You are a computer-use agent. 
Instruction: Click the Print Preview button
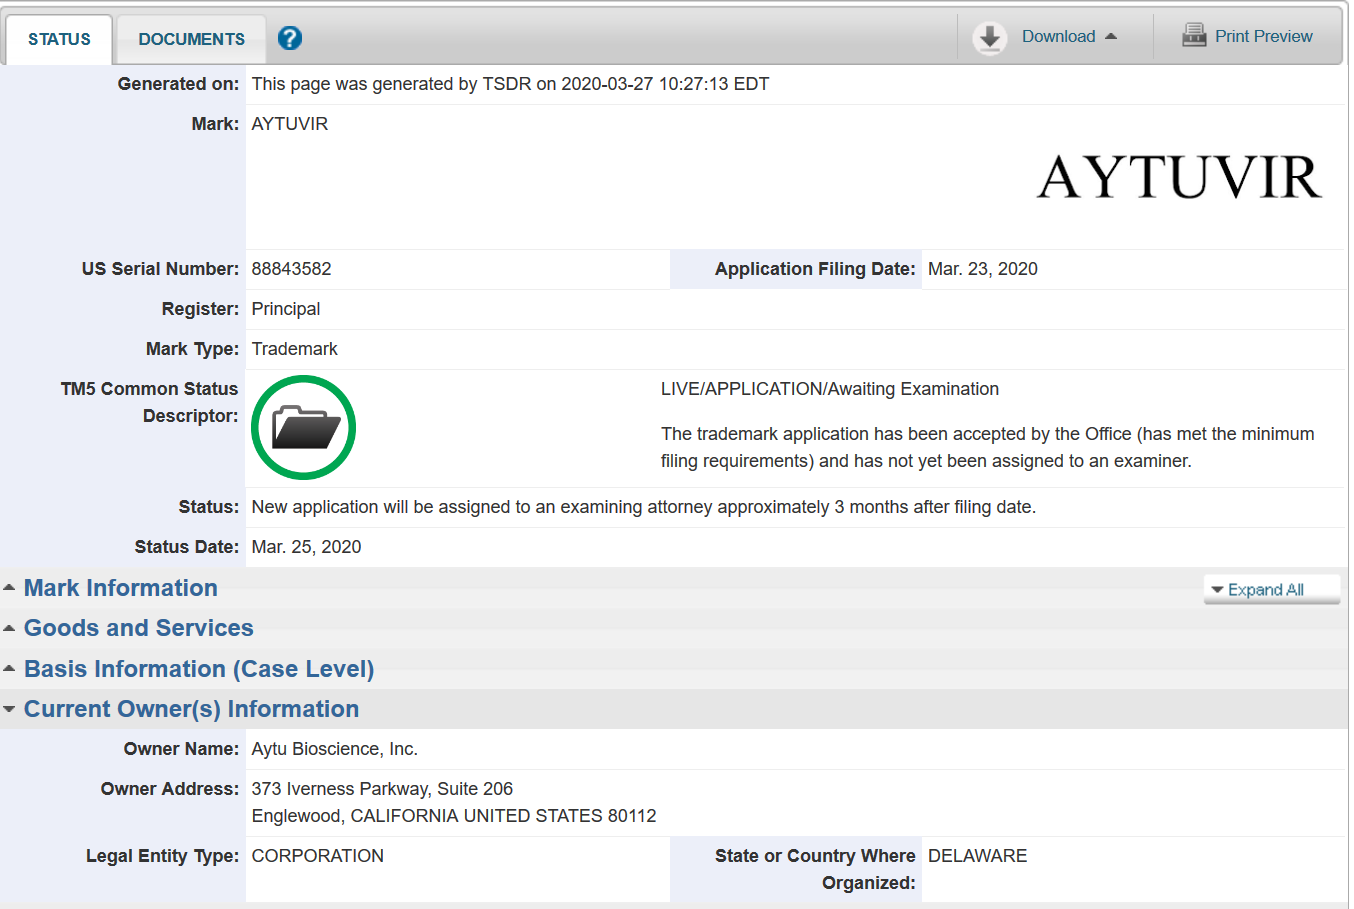1263,35
